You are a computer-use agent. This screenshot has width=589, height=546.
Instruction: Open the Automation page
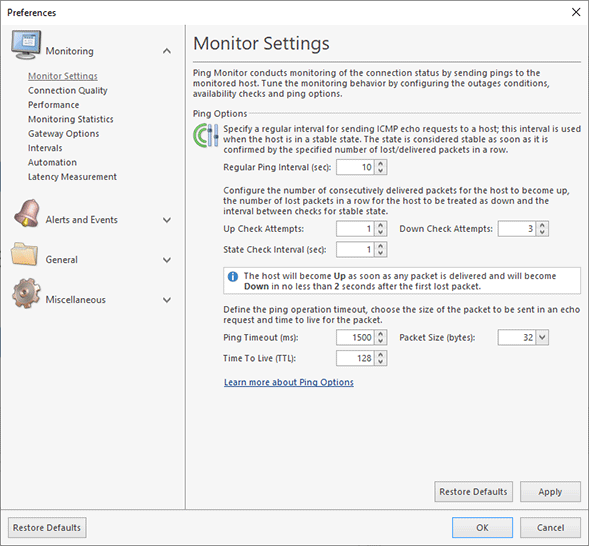coord(52,162)
